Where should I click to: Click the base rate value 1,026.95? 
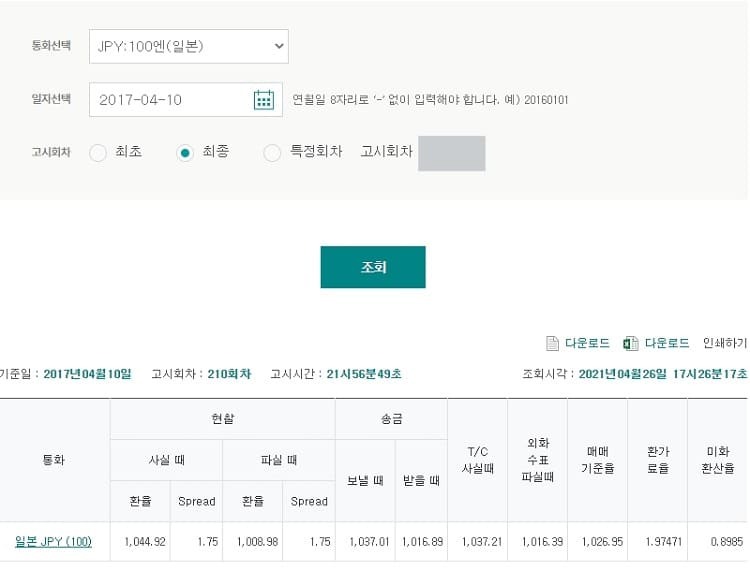602,541
